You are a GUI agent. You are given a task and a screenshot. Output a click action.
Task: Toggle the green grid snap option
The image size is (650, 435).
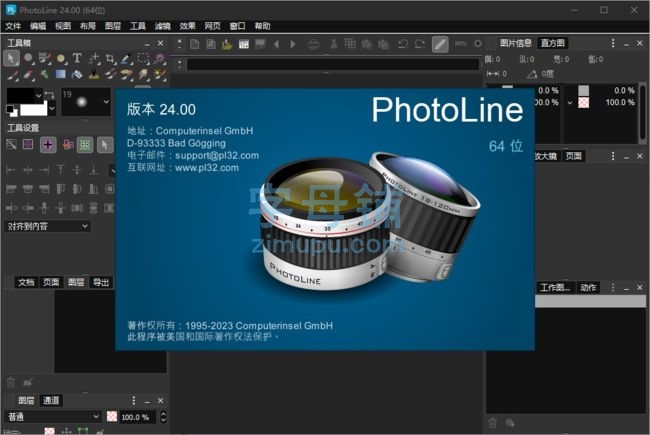point(85,145)
